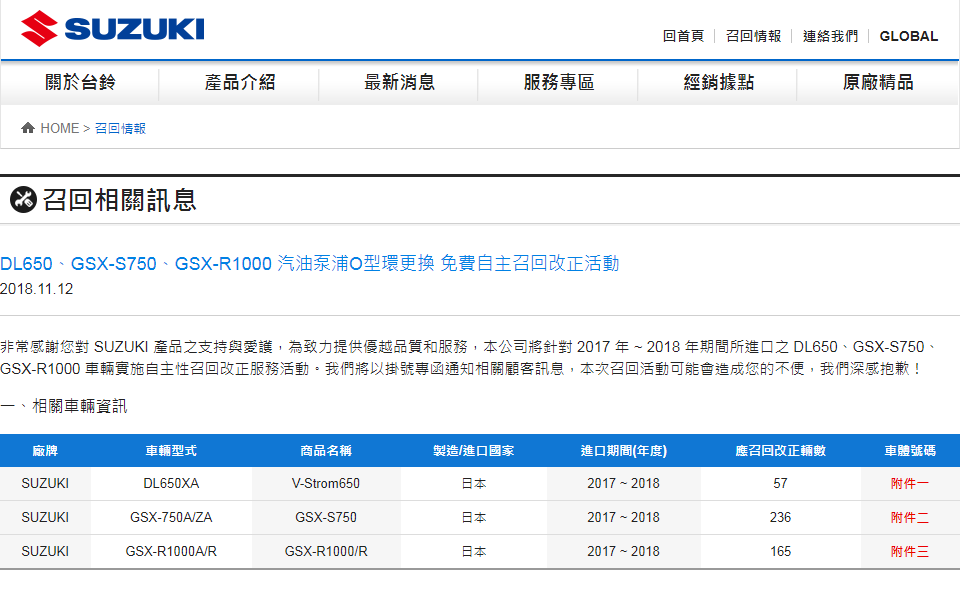
Task: Click 日本 cell in V-Strom650 row
Action: click(x=474, y=484)
